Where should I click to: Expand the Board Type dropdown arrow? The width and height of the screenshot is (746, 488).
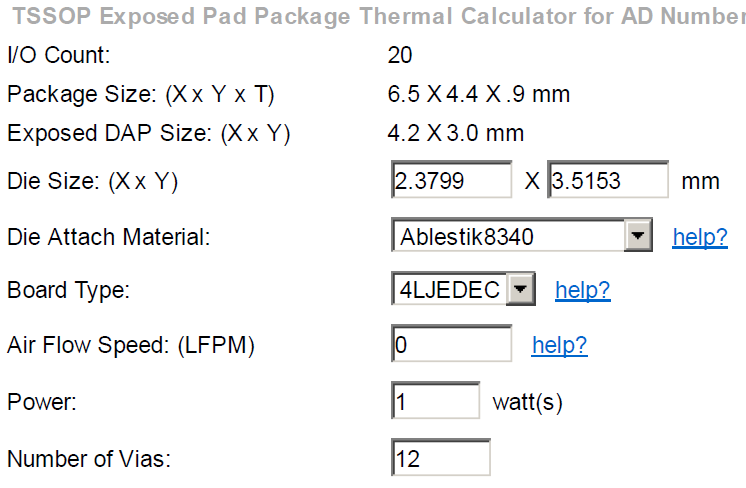[x=520, y=289]
